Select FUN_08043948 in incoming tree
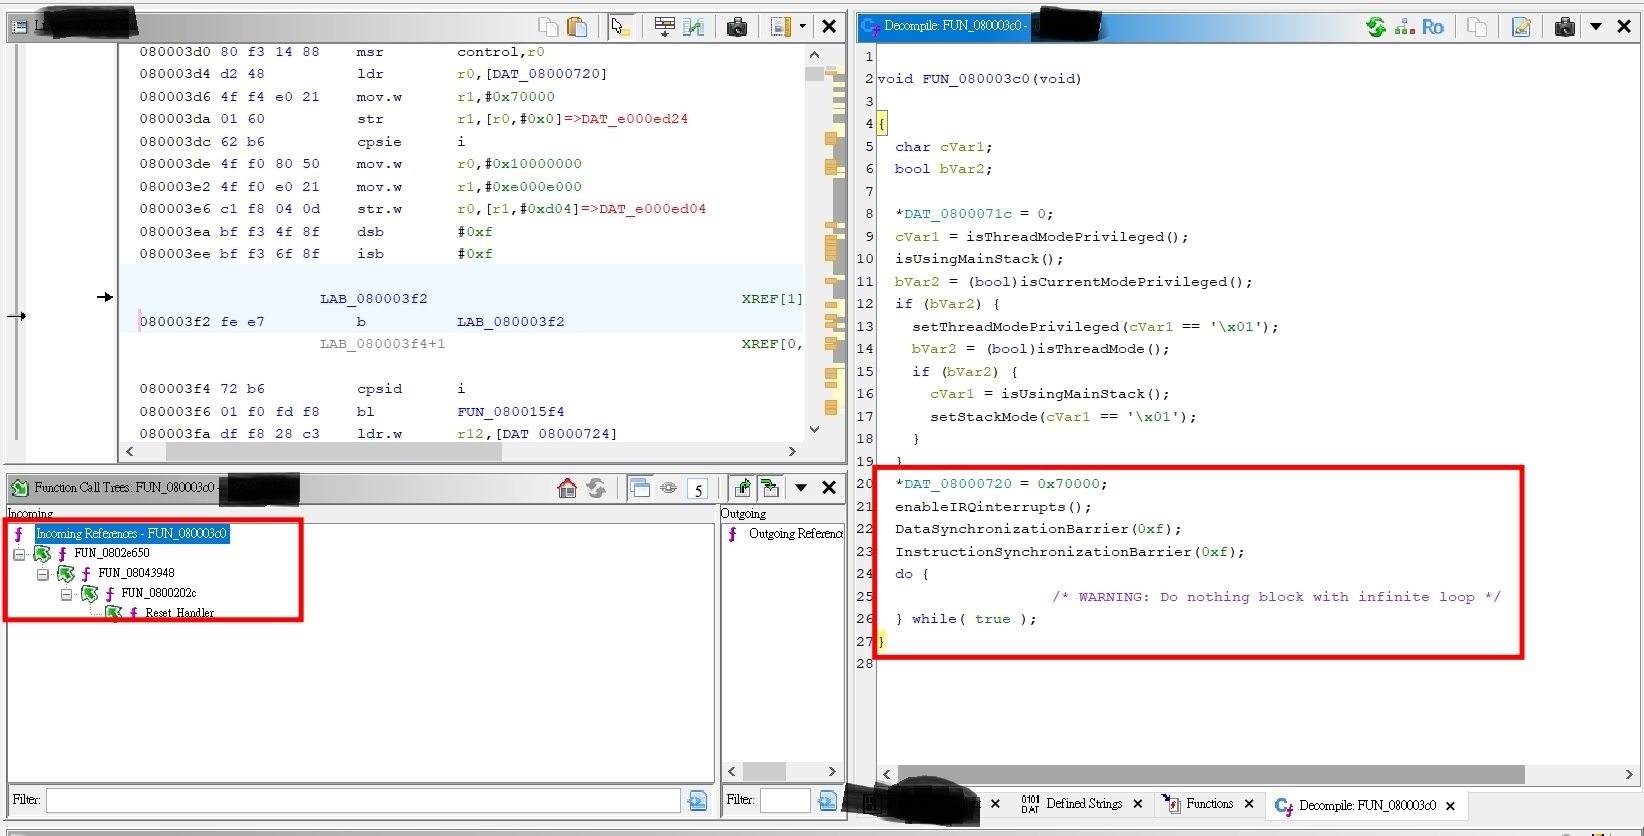 (x=136, y=573)
